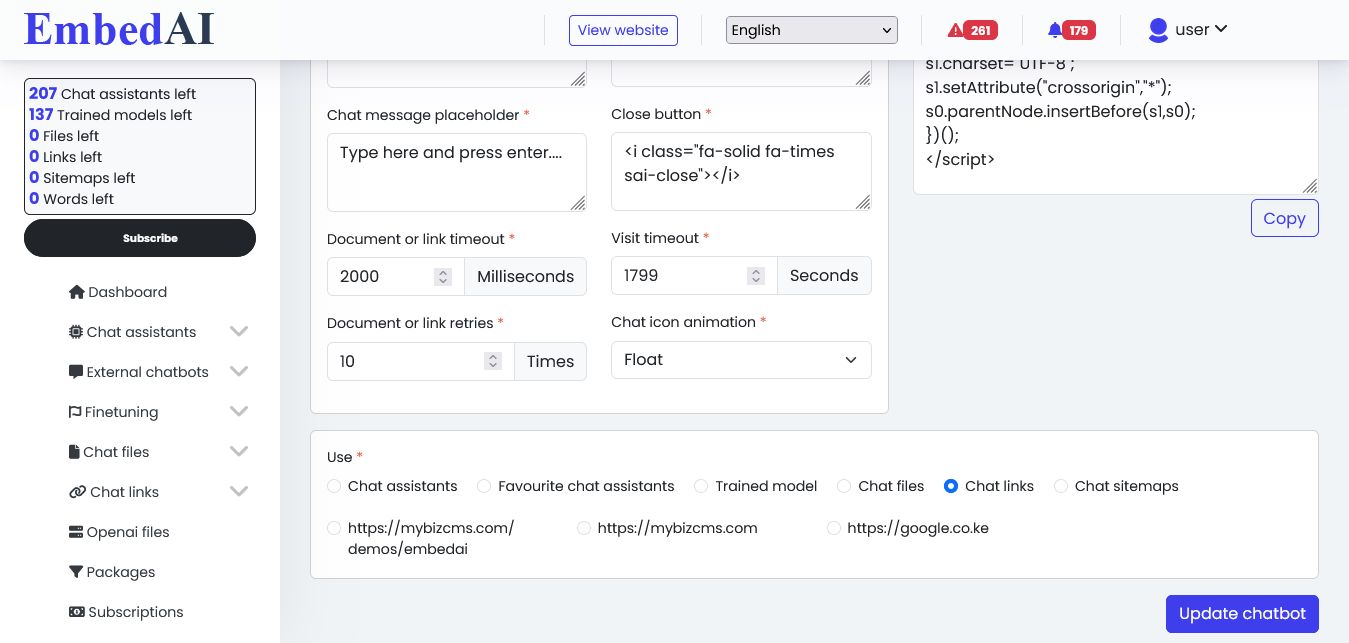Select the Trained model radio option

coord(701,486)
